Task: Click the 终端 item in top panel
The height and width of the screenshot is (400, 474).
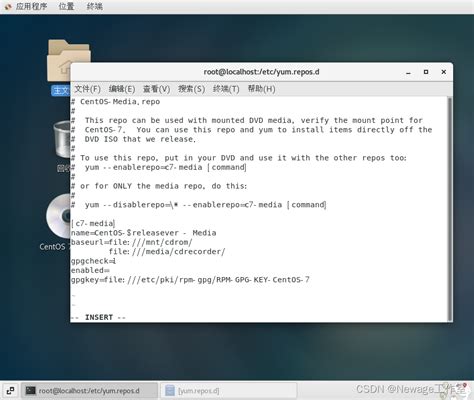Action: coord(95,6)
